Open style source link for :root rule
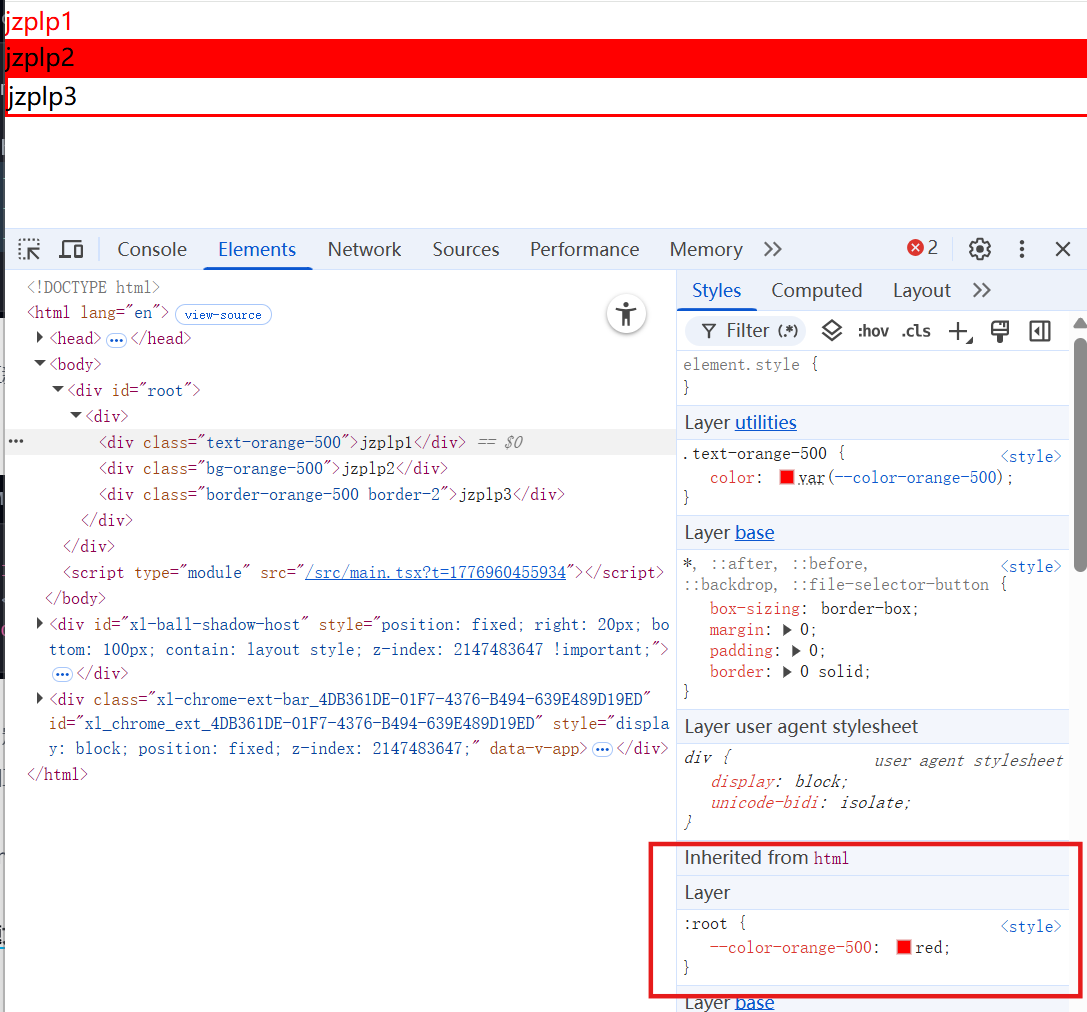This screenshot has width=1087, height=1012. click(1031, 926)
